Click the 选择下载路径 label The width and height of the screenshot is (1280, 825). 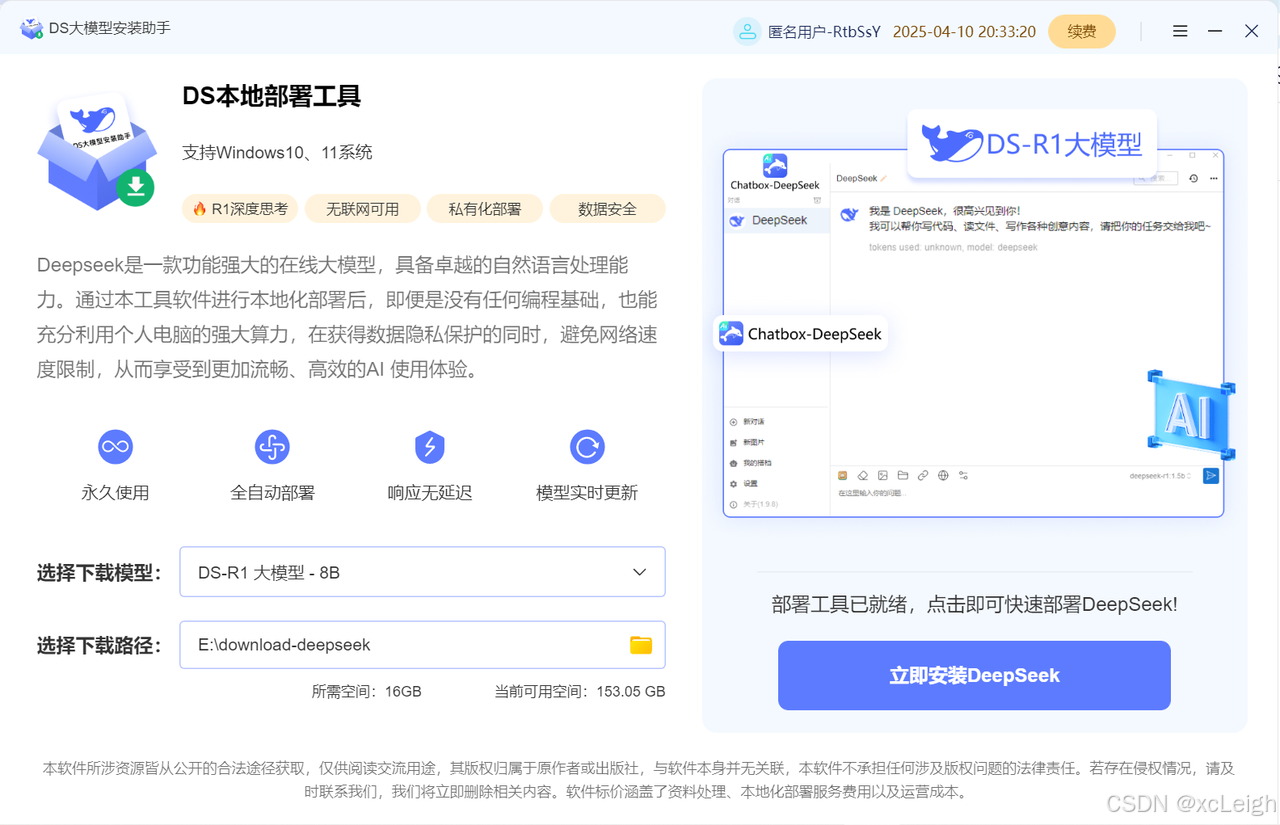[99, 646]
